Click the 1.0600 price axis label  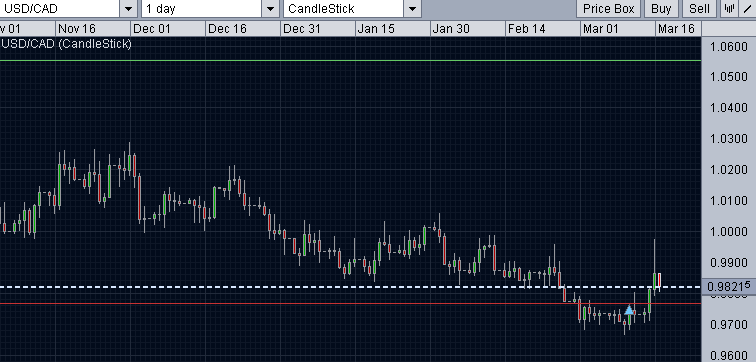(729, 47)
